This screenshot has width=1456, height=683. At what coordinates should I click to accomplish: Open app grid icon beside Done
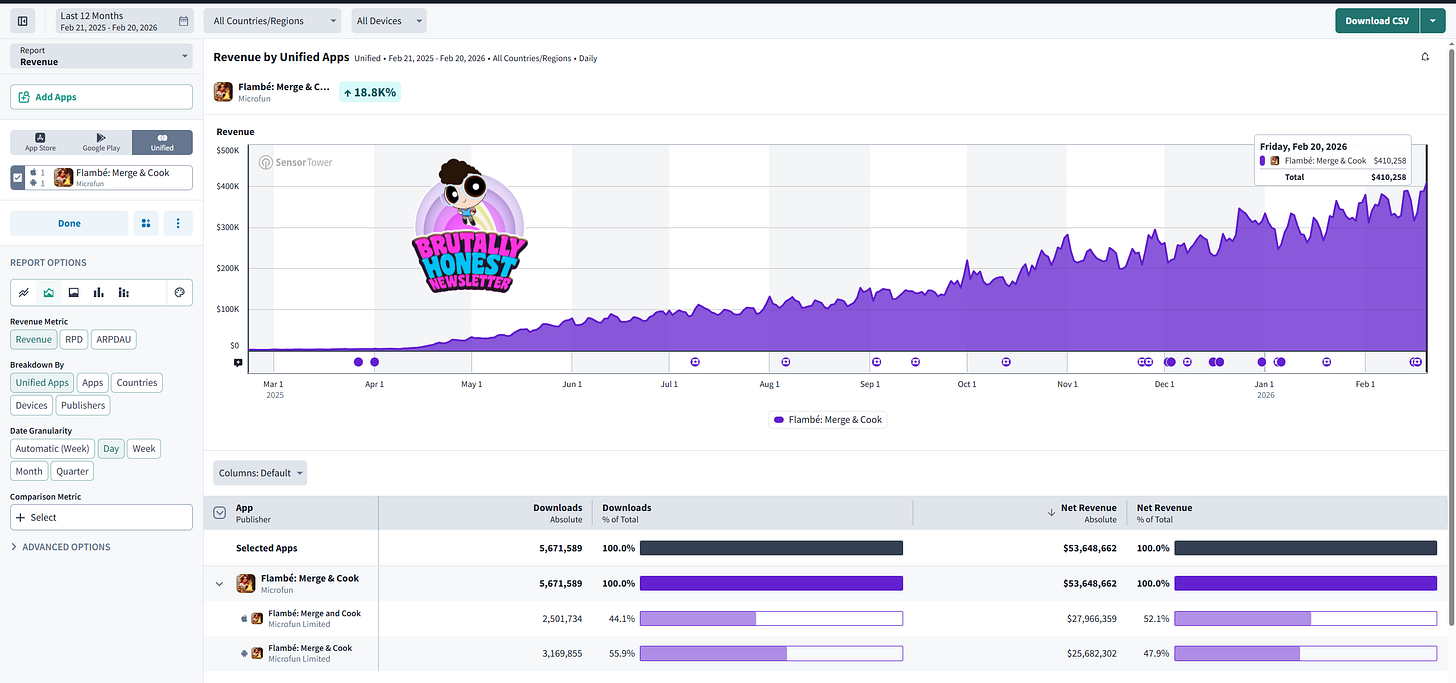tap(146, 223)
